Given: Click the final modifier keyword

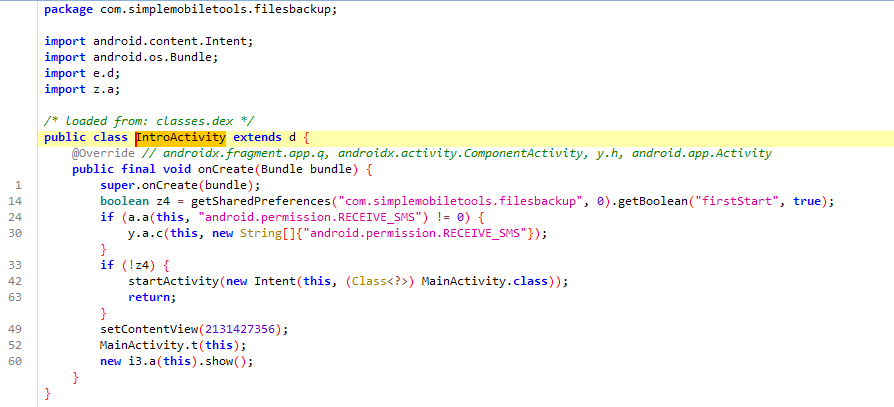Looking at the screenshot, I should (139, 169).
